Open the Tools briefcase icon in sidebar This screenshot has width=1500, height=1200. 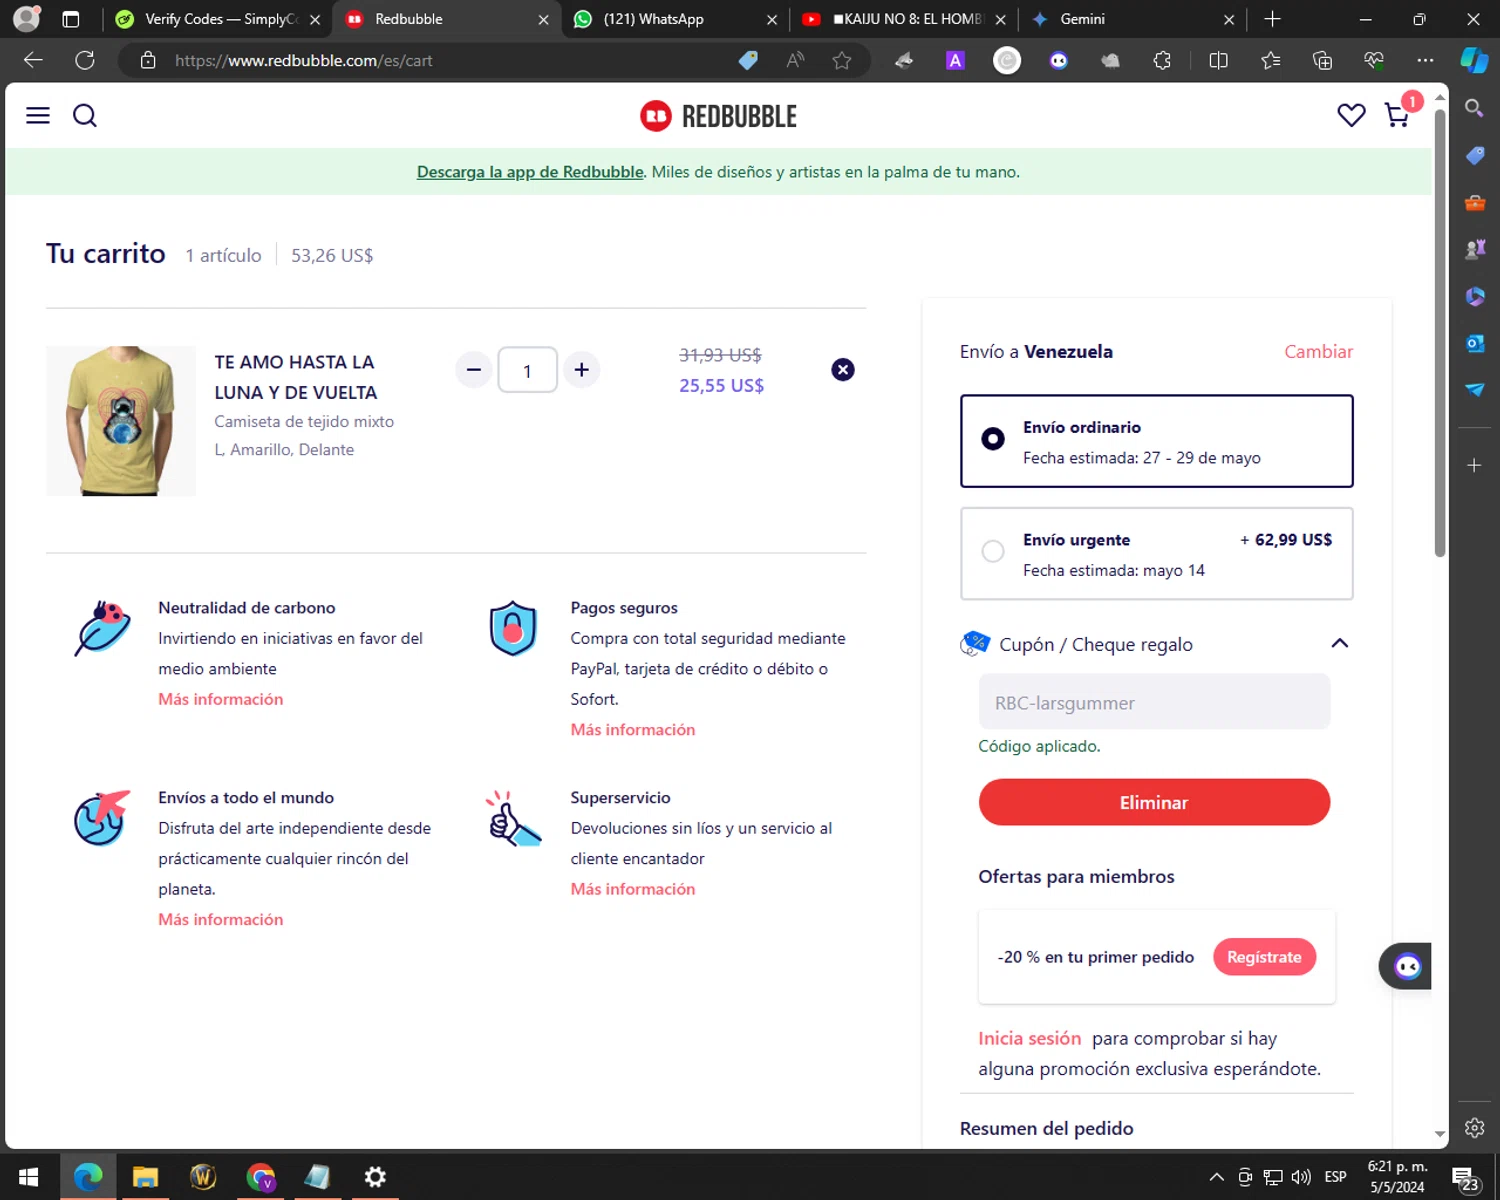(1474, 203)
